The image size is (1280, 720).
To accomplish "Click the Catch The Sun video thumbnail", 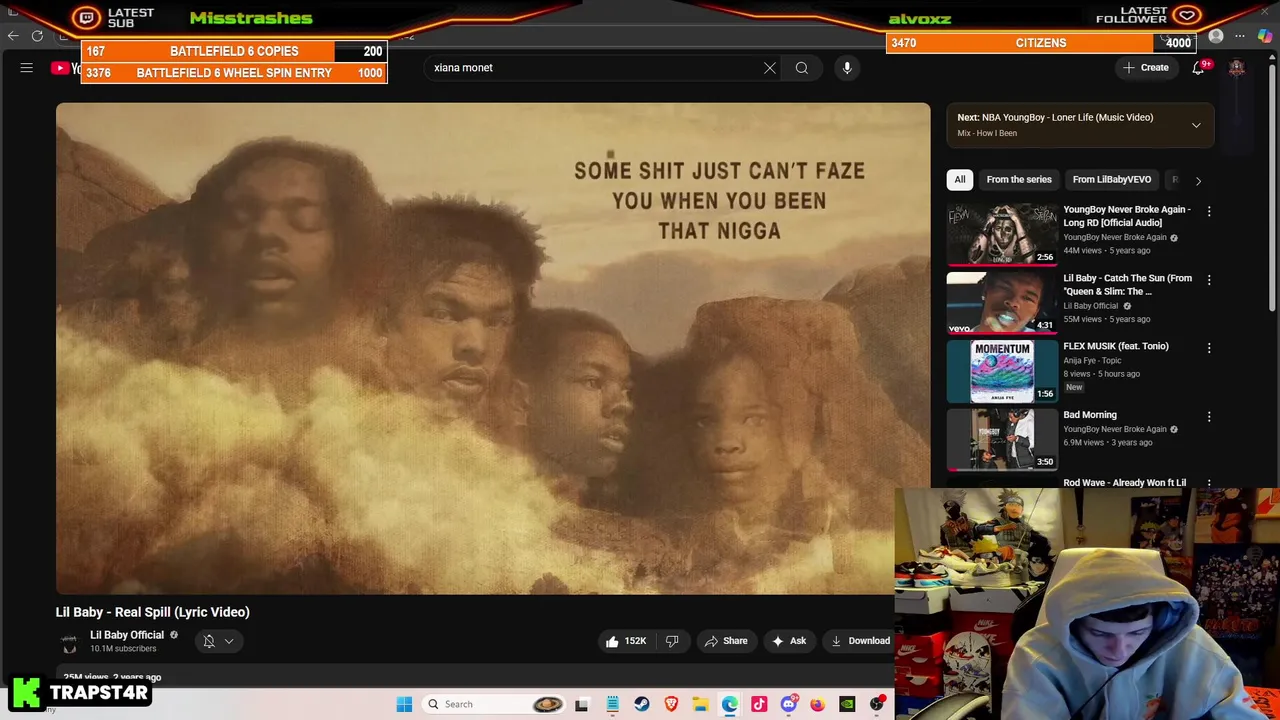I will point(1002,303).
